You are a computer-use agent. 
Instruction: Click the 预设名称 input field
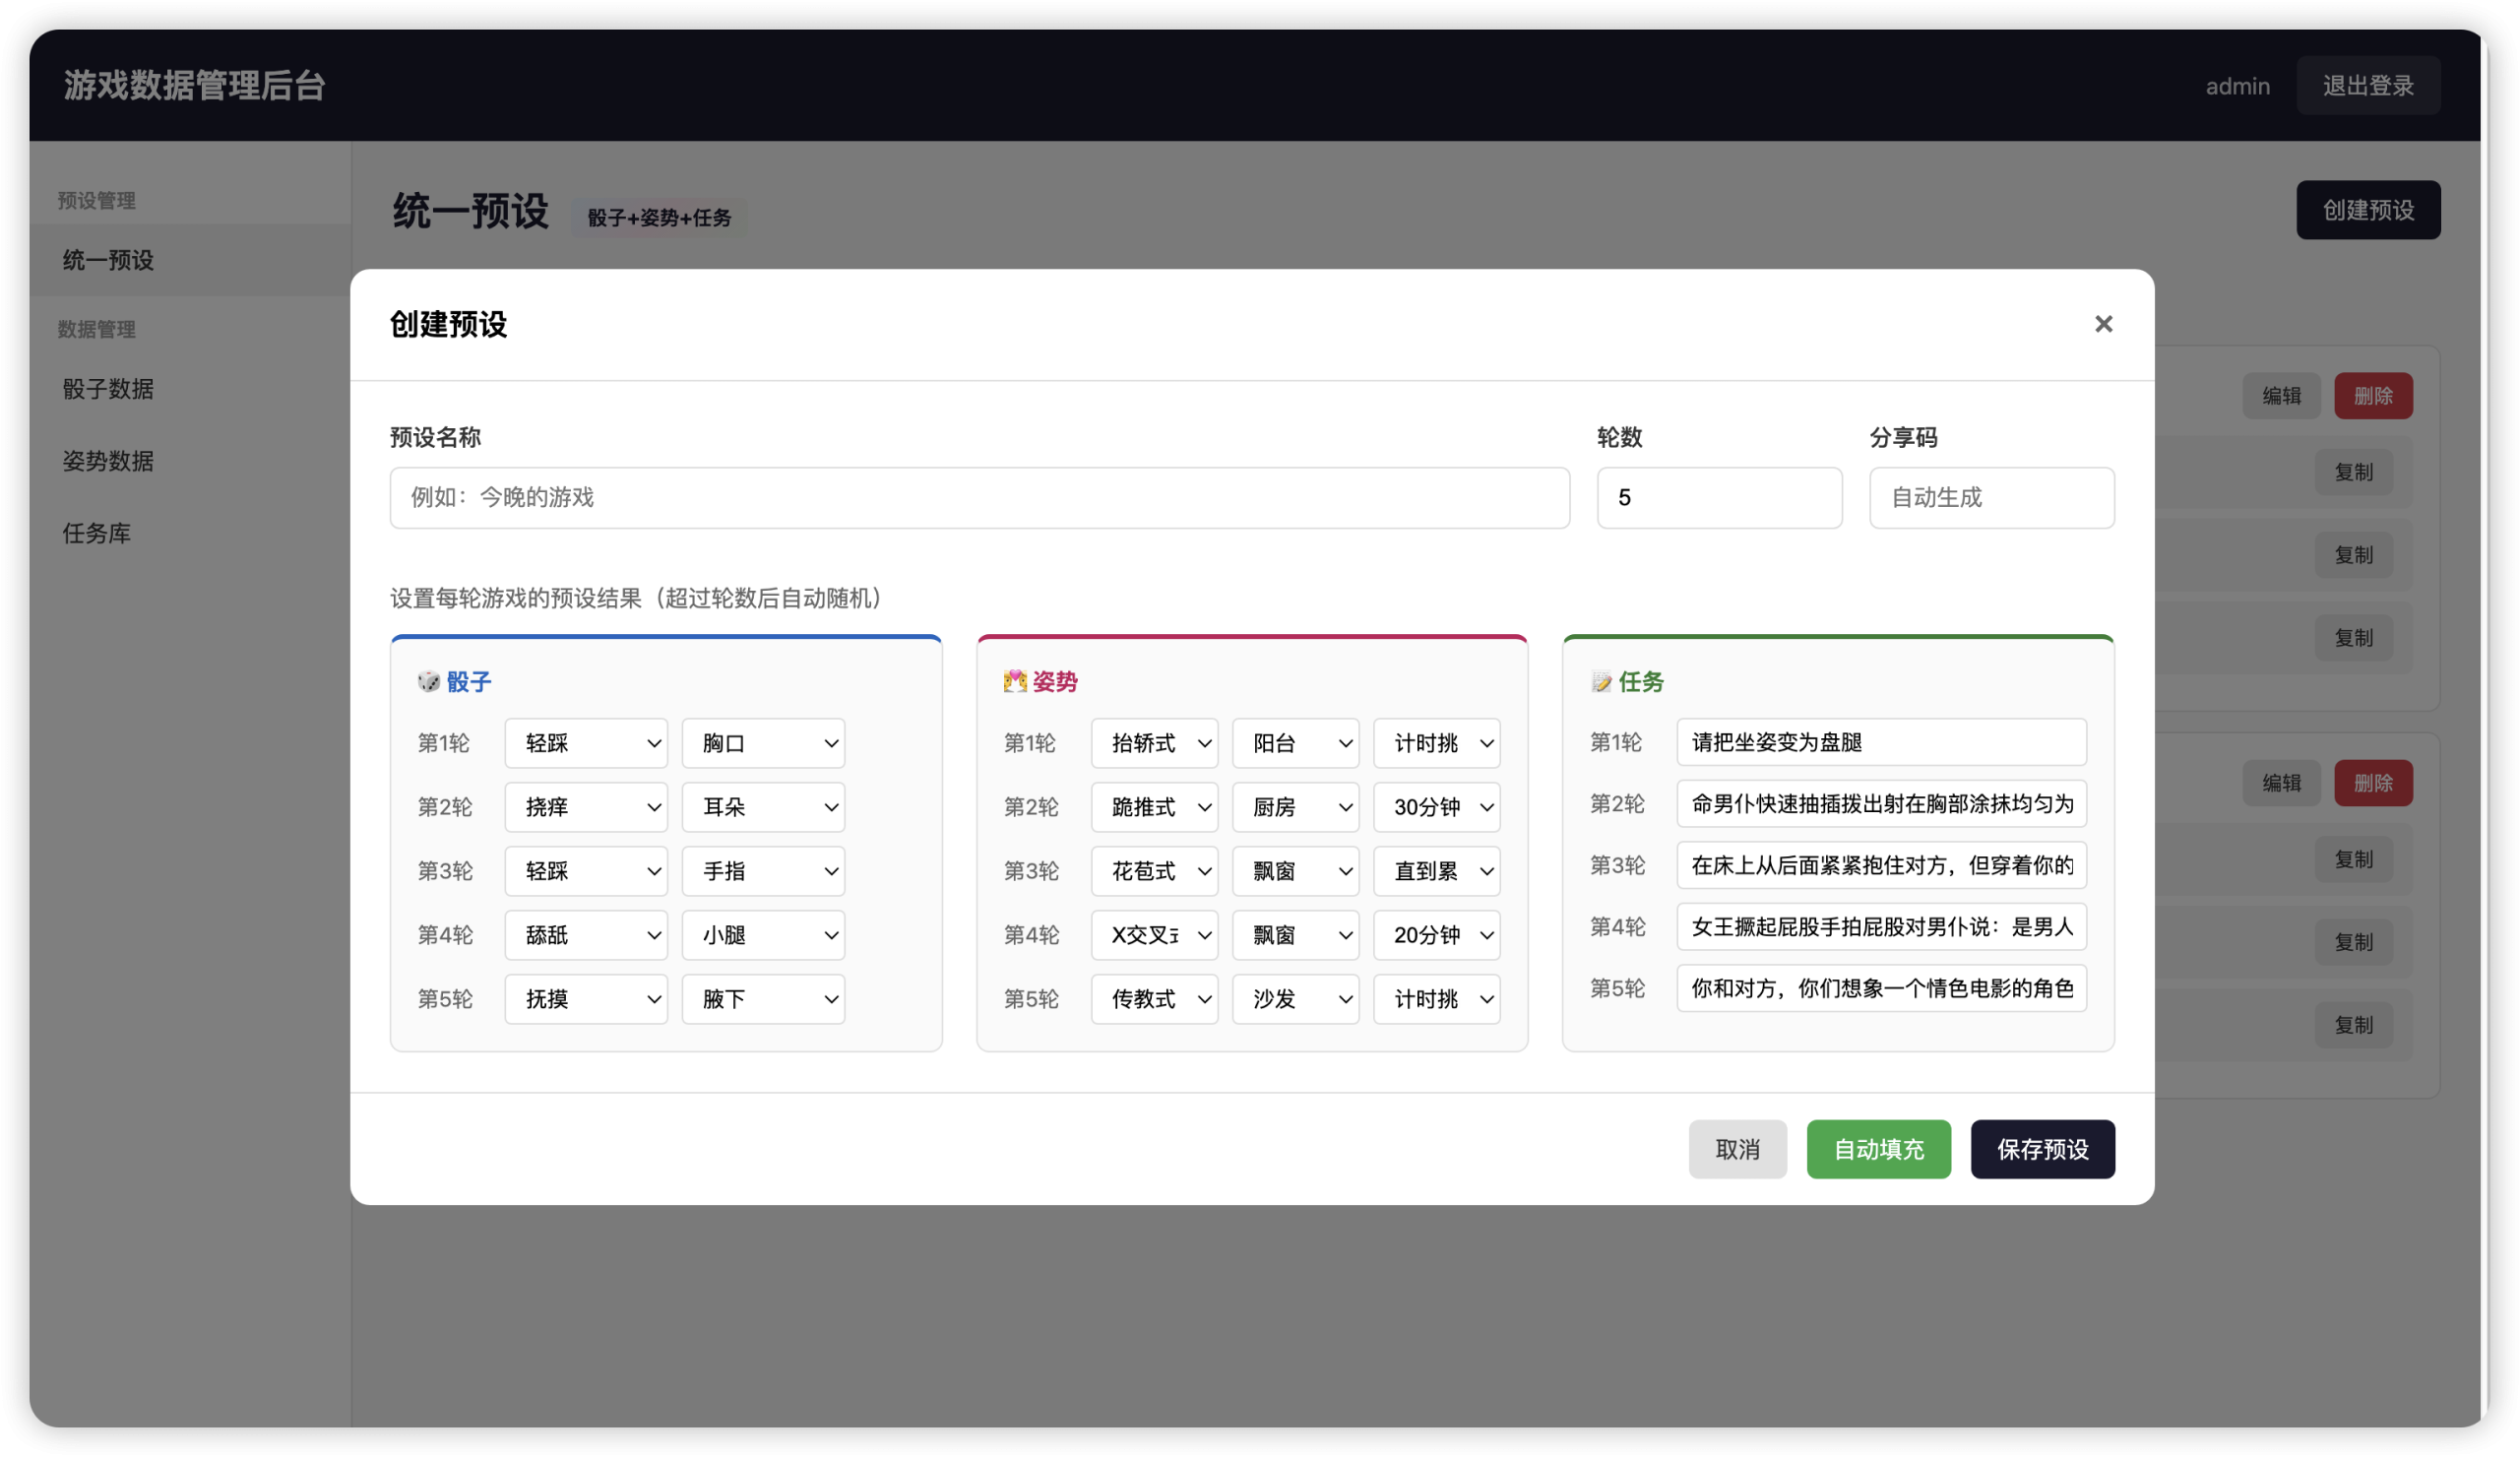(979, 497)
